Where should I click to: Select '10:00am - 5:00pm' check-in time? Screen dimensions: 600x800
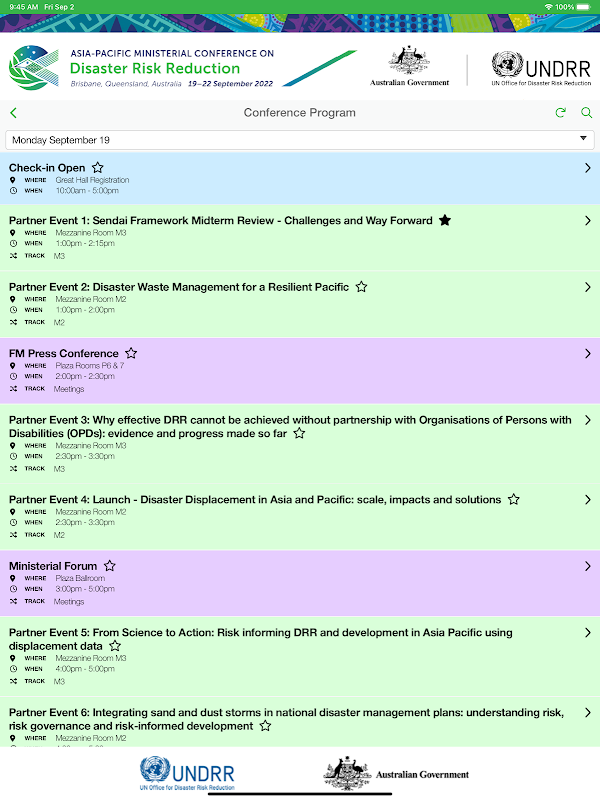click(x=87, y=191)
